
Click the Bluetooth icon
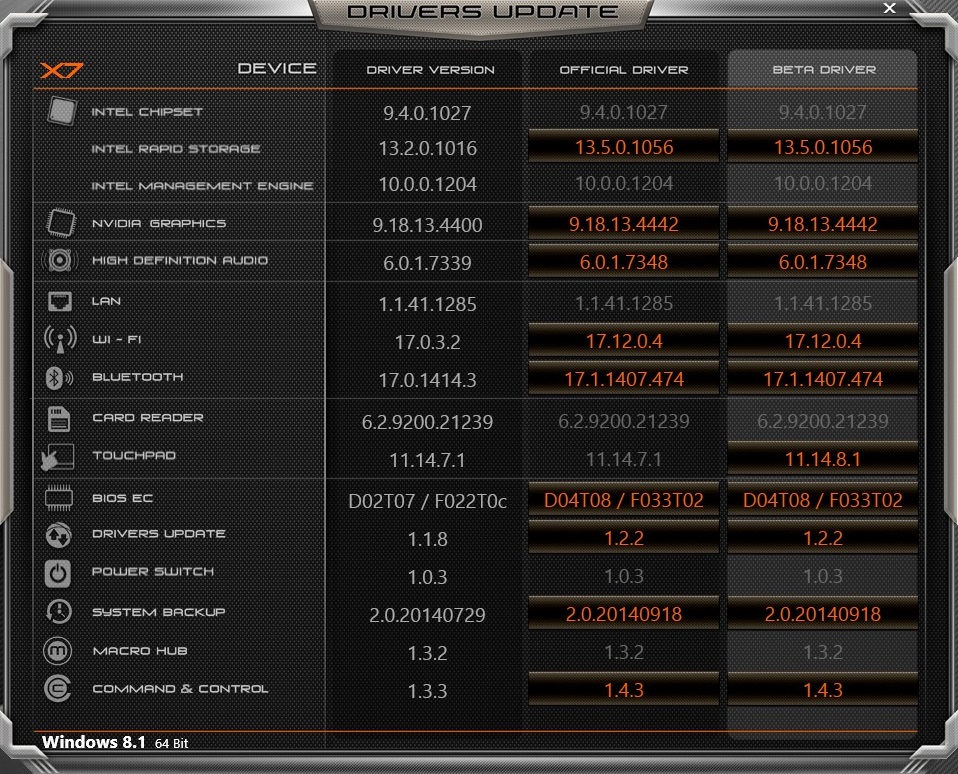(59, 378)
